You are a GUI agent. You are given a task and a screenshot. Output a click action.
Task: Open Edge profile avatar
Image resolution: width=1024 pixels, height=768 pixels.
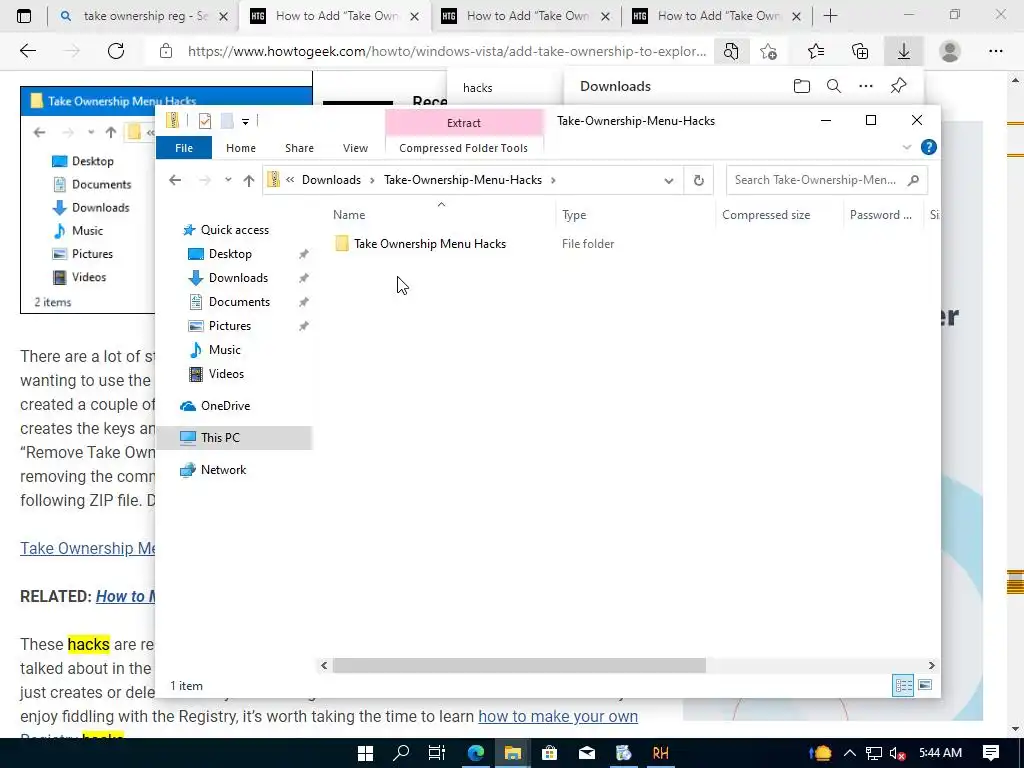950,52
